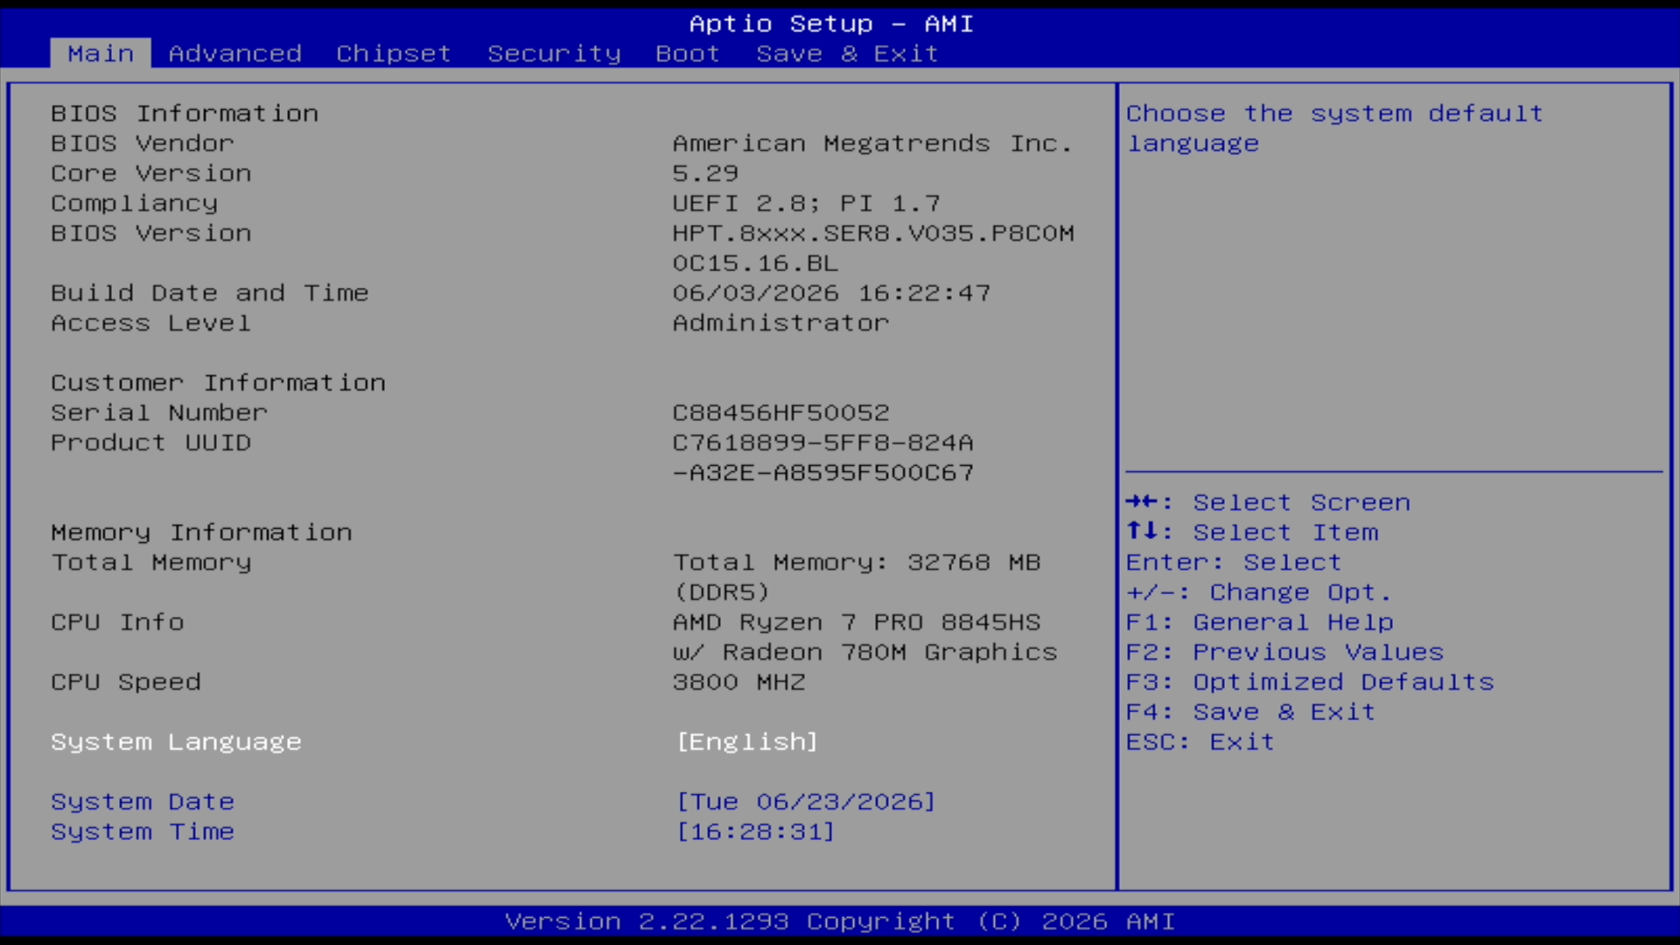Image resolution: width=1680 pixels, height=945 pixels.
Task: Click the F1: General Help hint
Action: click(1259, 622)
